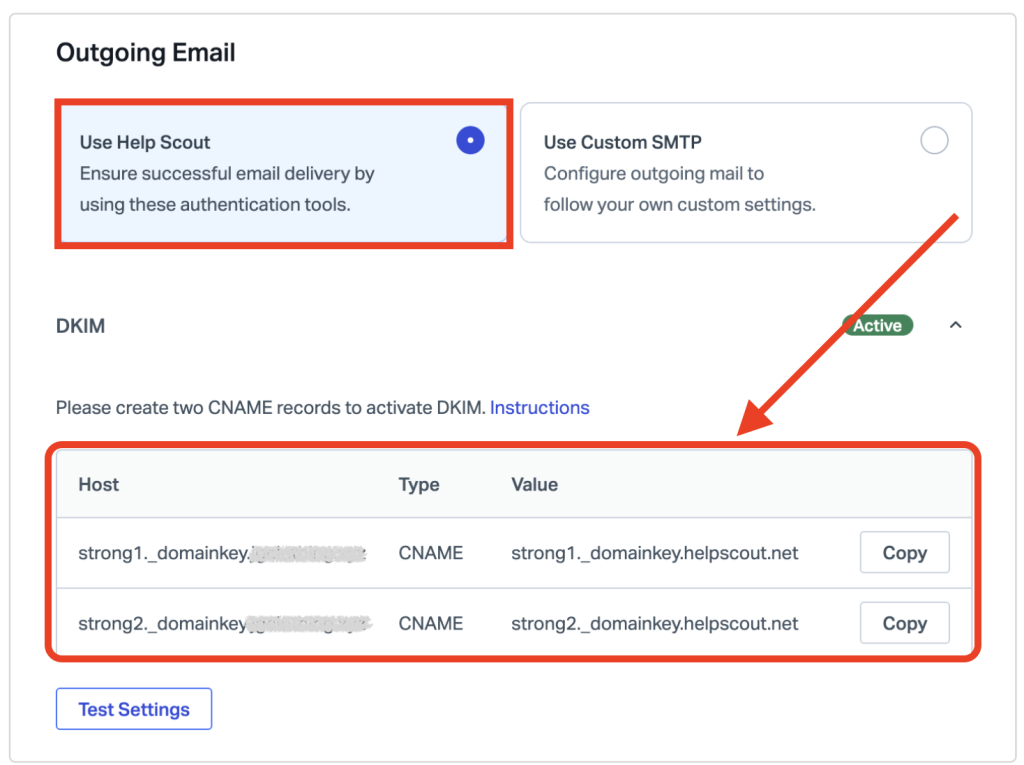Click the green Active status badge

click(877, 325)
